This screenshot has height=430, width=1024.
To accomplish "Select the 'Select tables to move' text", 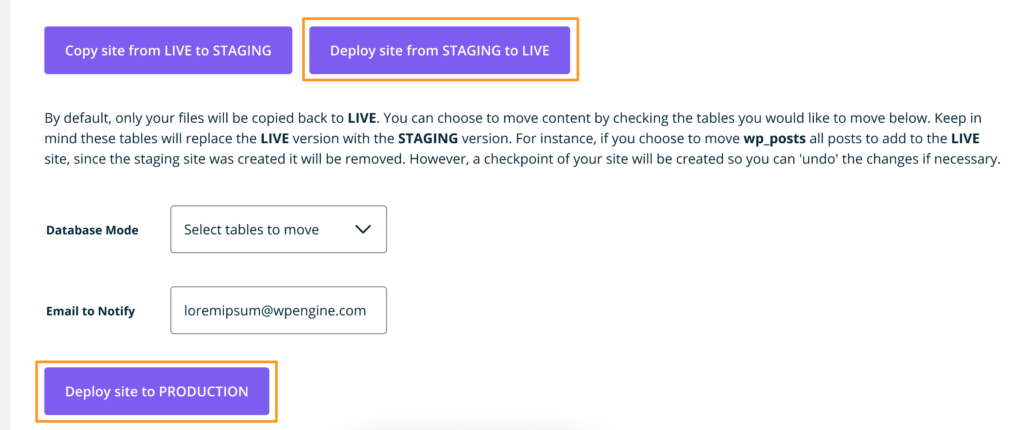I will [251, 229].
